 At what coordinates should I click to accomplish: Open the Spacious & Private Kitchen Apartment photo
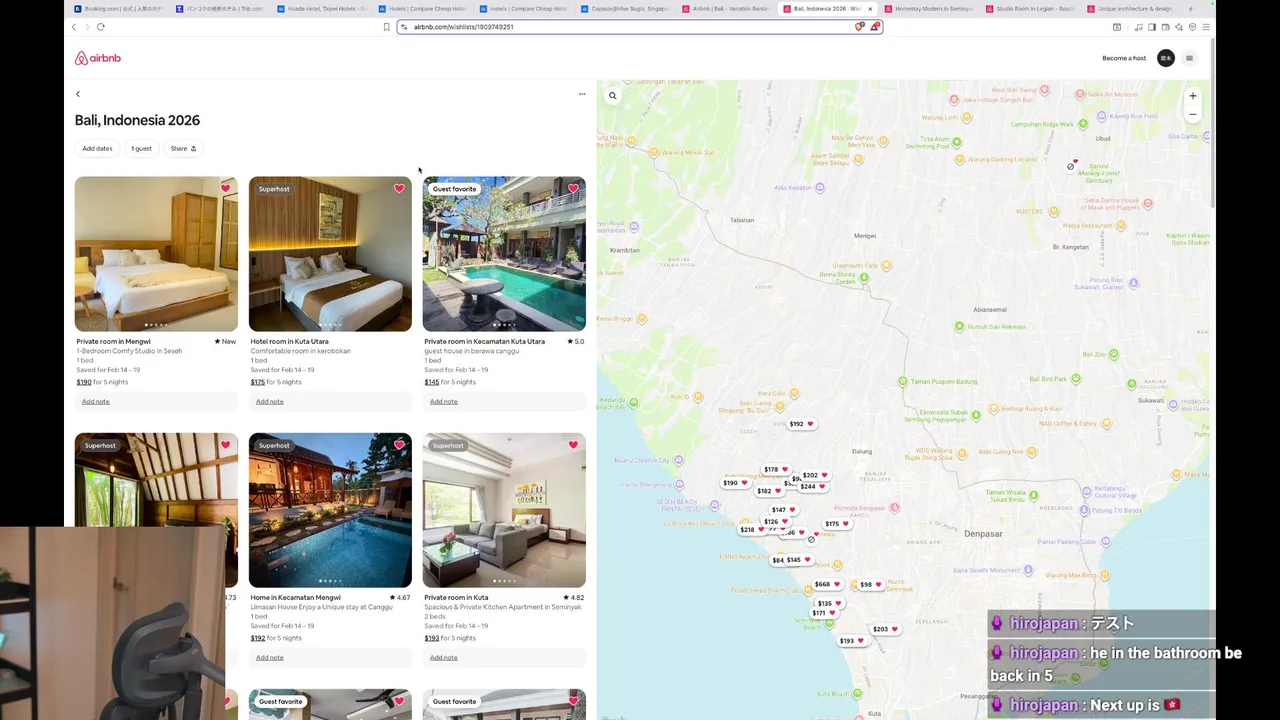504,510
